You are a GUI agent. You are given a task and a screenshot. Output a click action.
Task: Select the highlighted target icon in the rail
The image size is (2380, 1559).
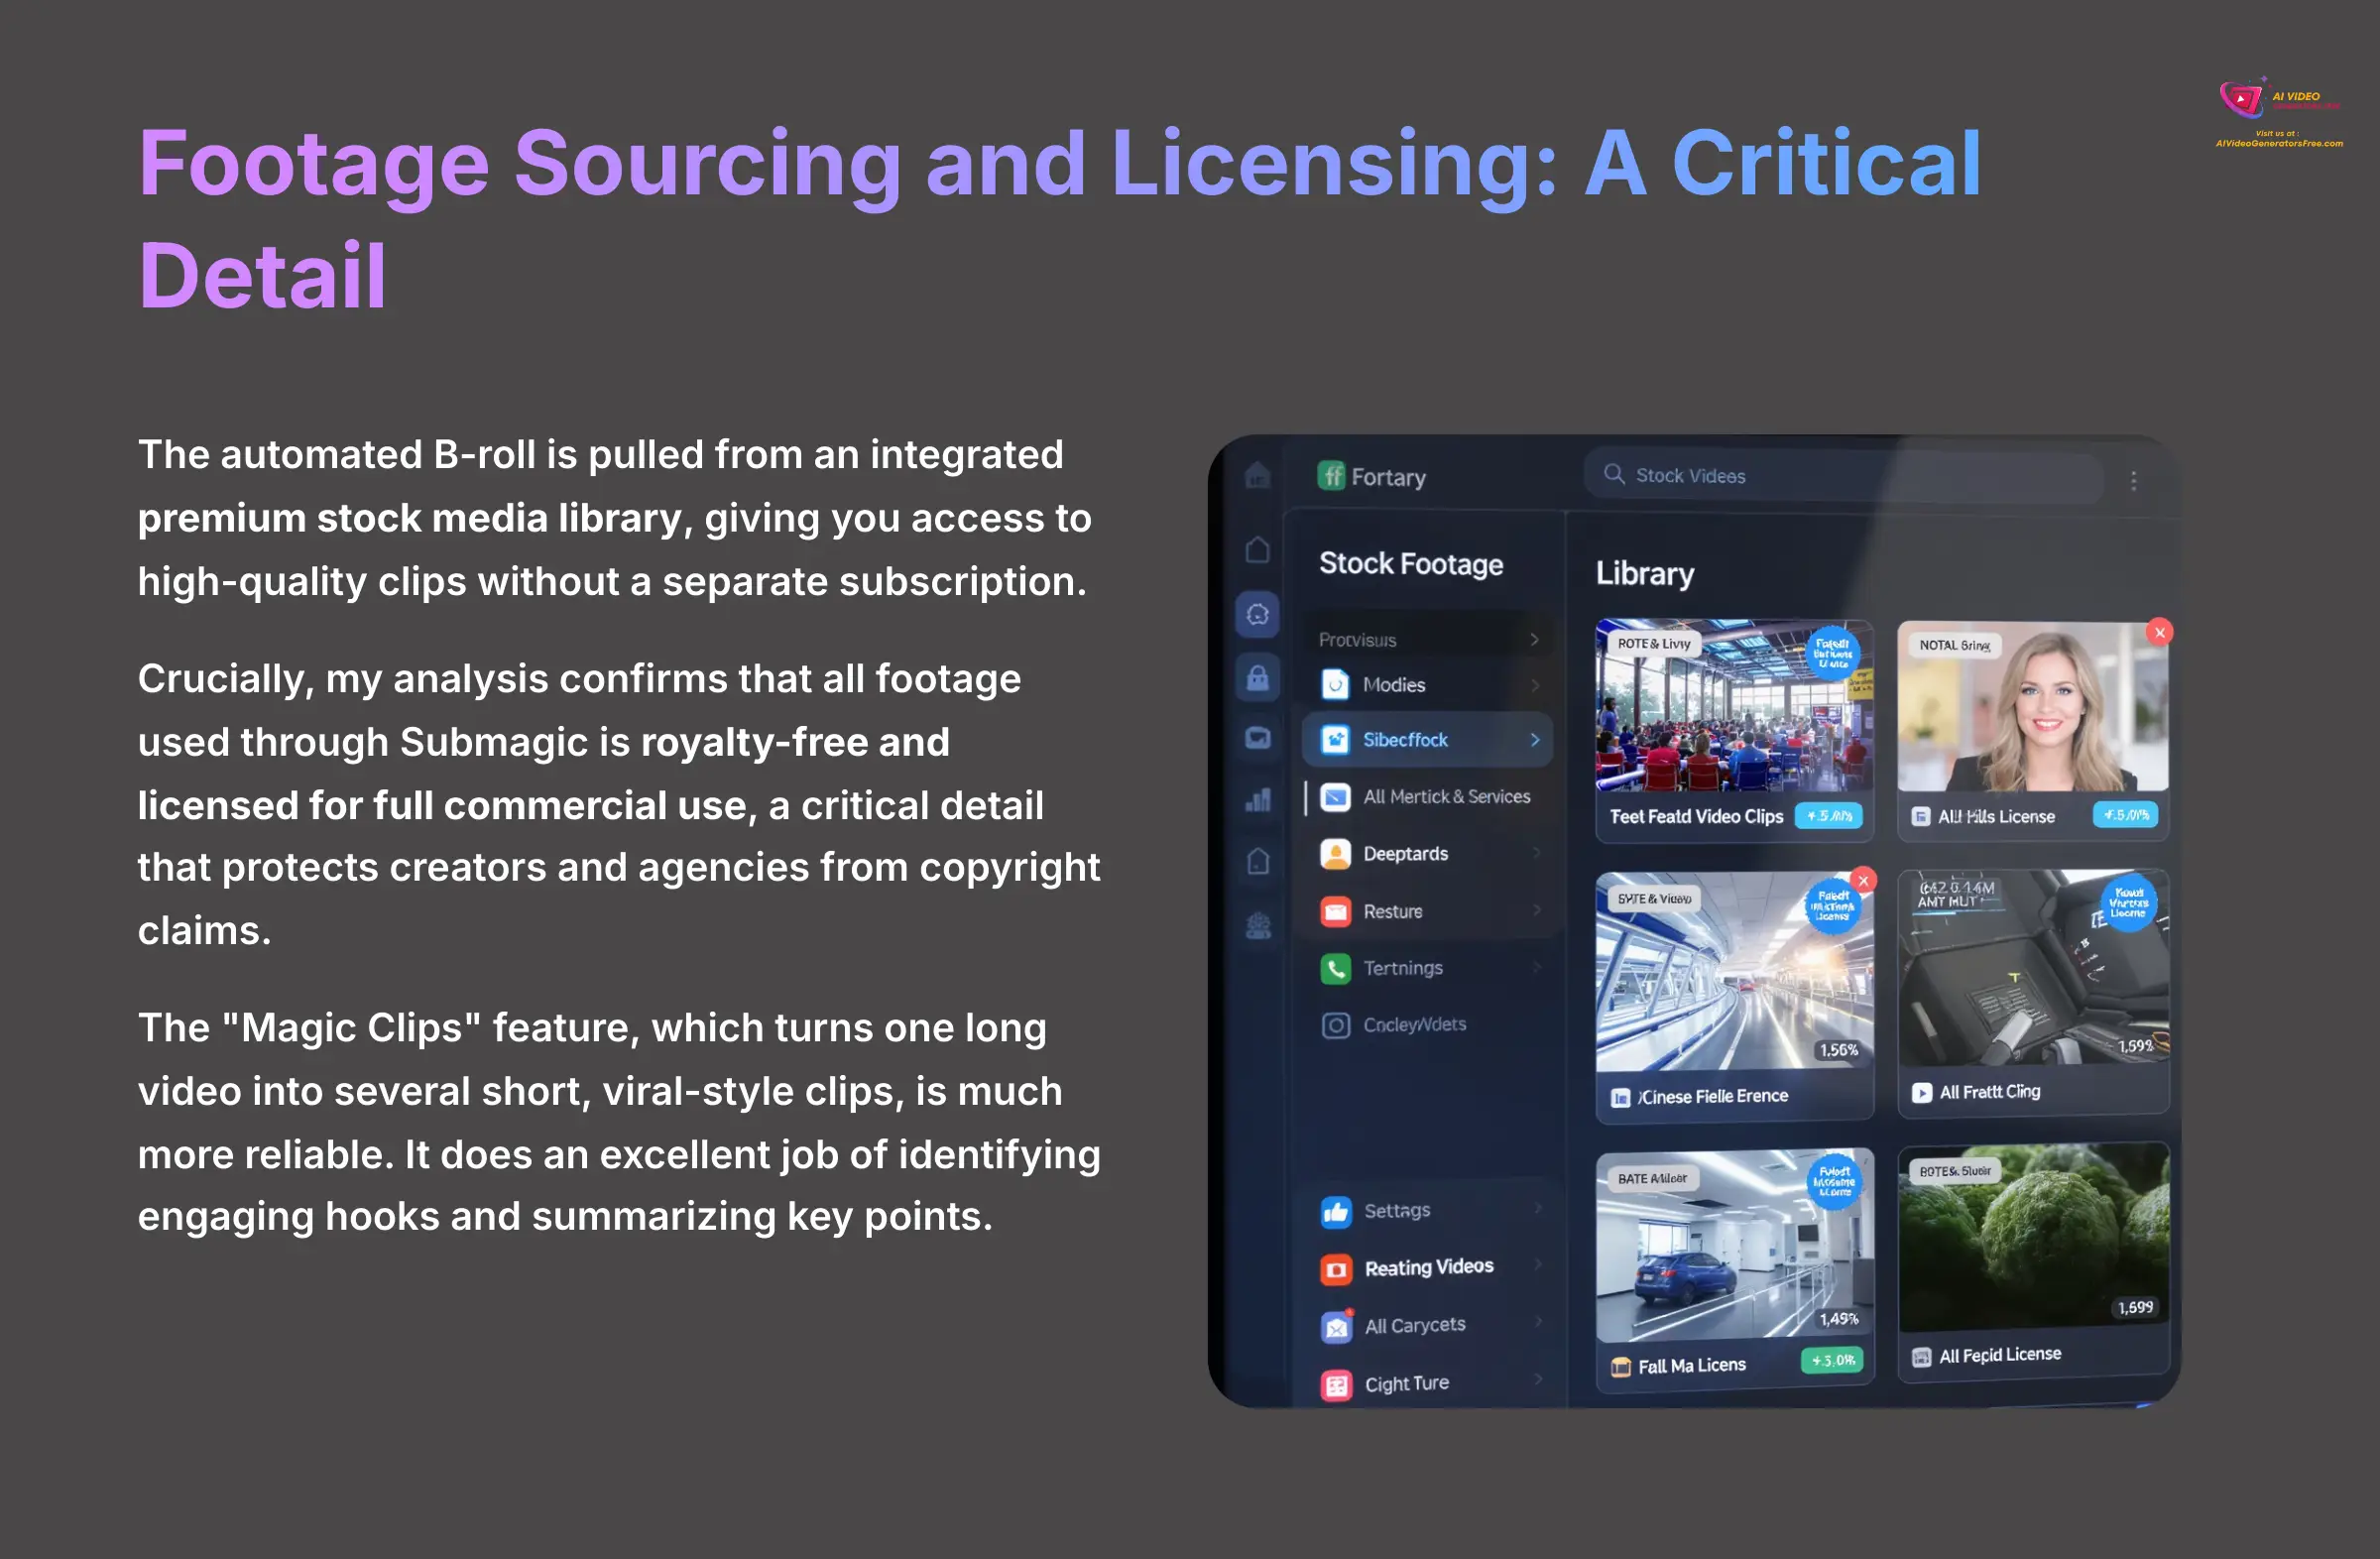coord(1258,614)
